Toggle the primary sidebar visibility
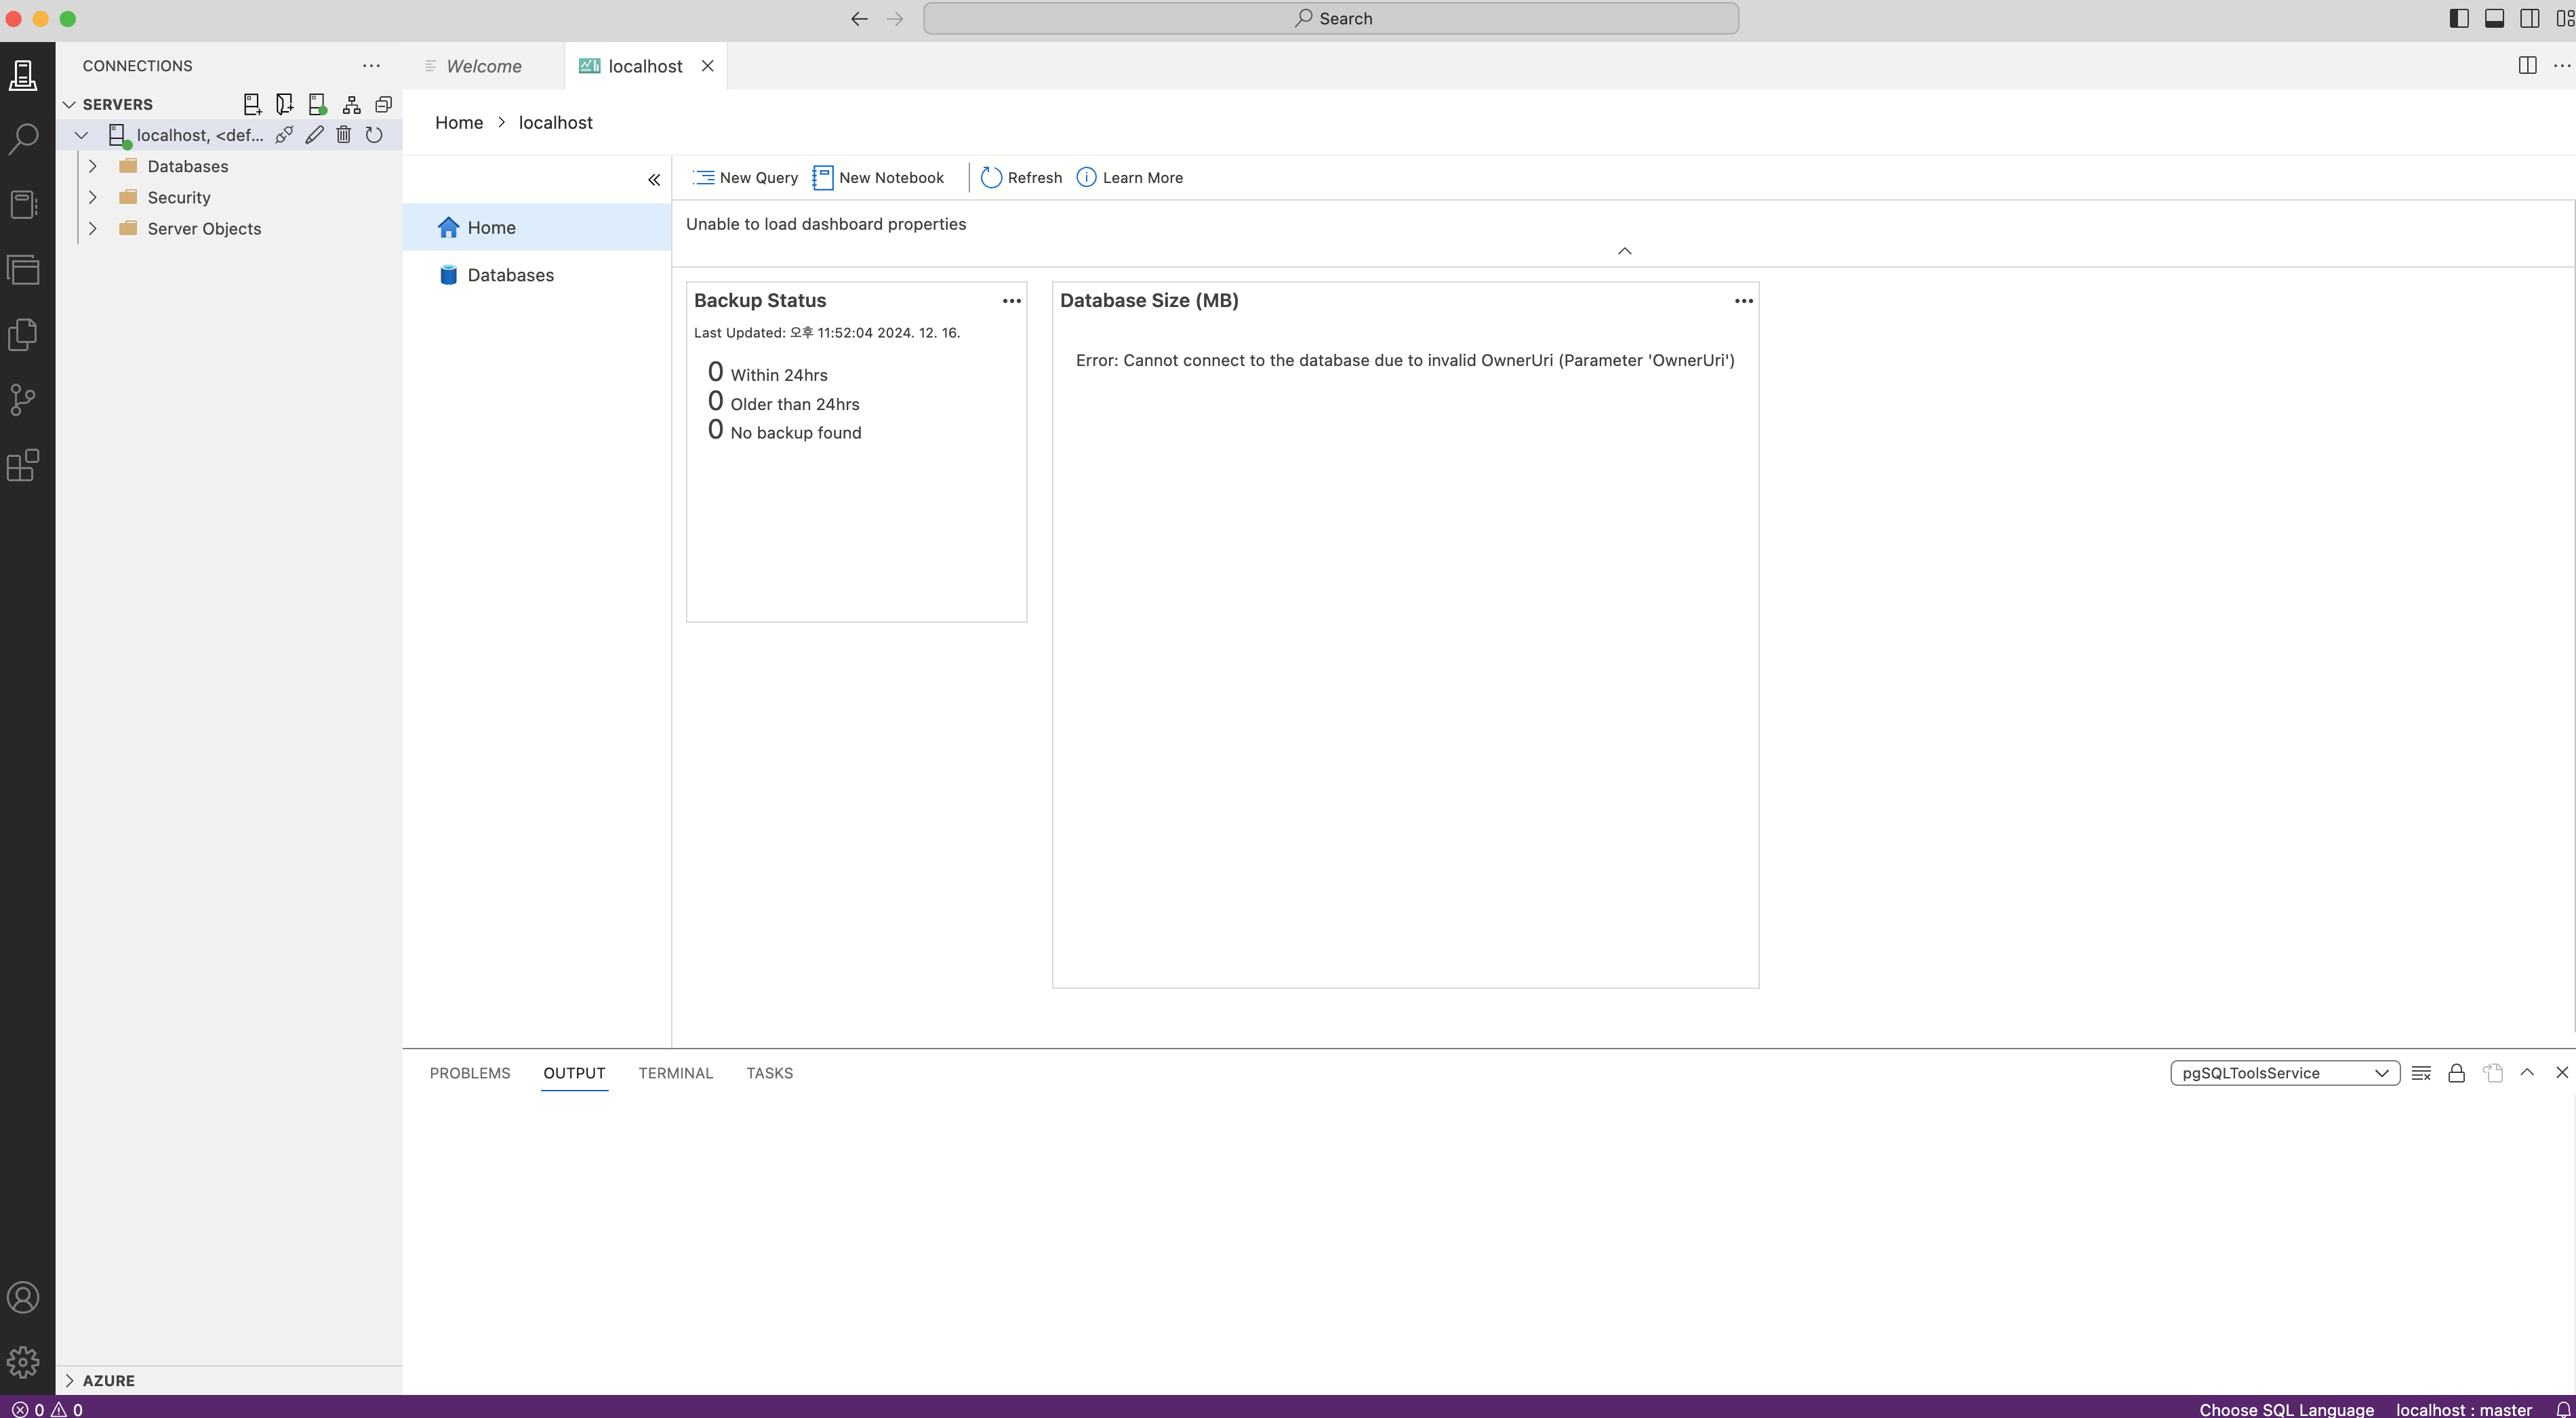Viewport: 2576px width, 1418px height. [x=2459, y=18]
